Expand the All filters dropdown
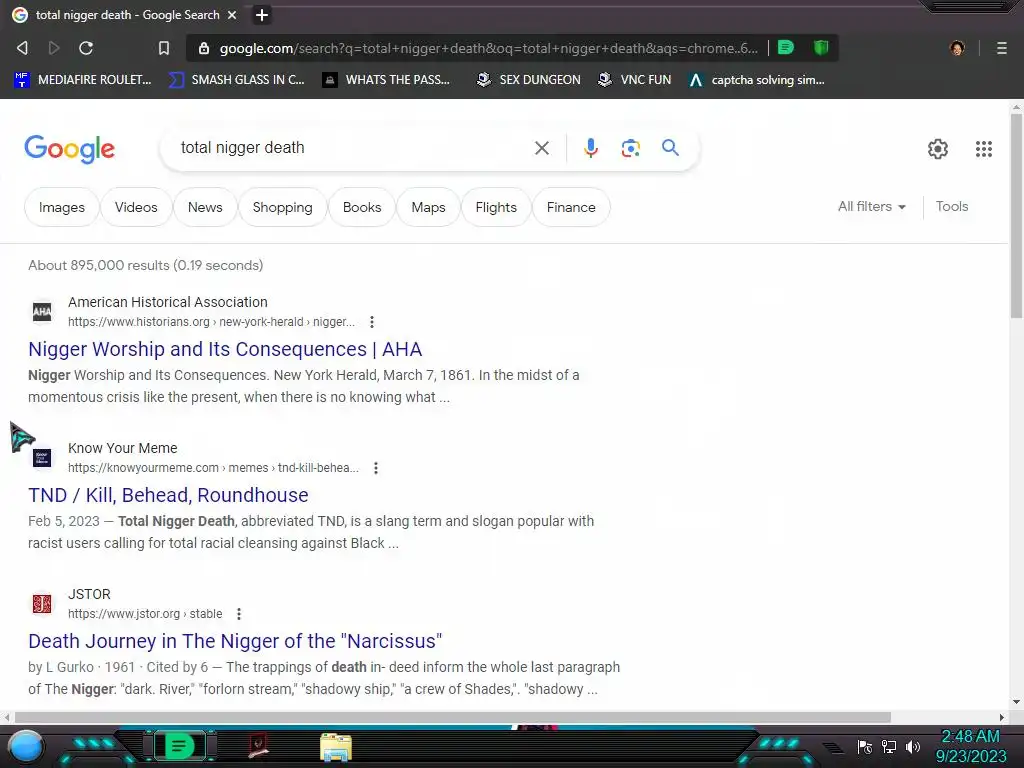The width and height of the screenshot is (1024, 768). [872, 206]
